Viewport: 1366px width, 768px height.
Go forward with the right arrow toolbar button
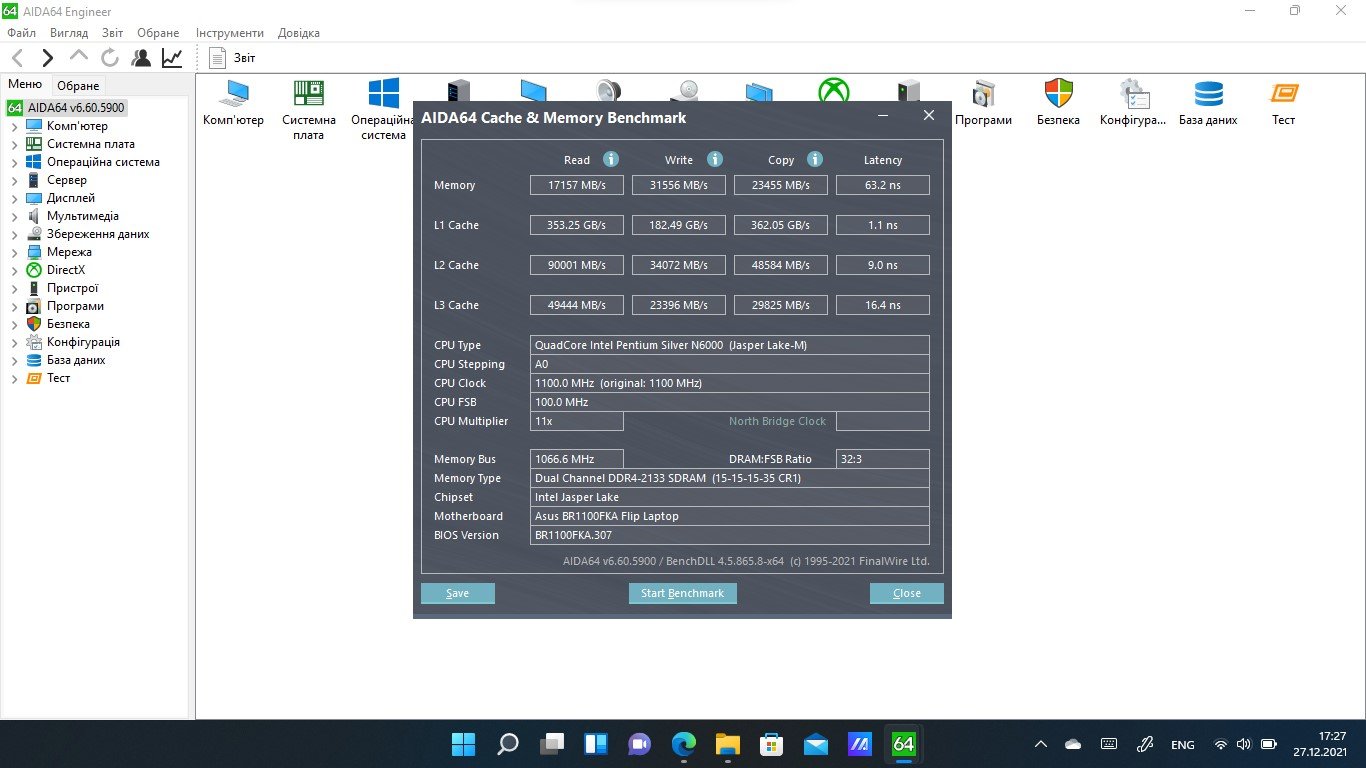[x=47, y=58]
